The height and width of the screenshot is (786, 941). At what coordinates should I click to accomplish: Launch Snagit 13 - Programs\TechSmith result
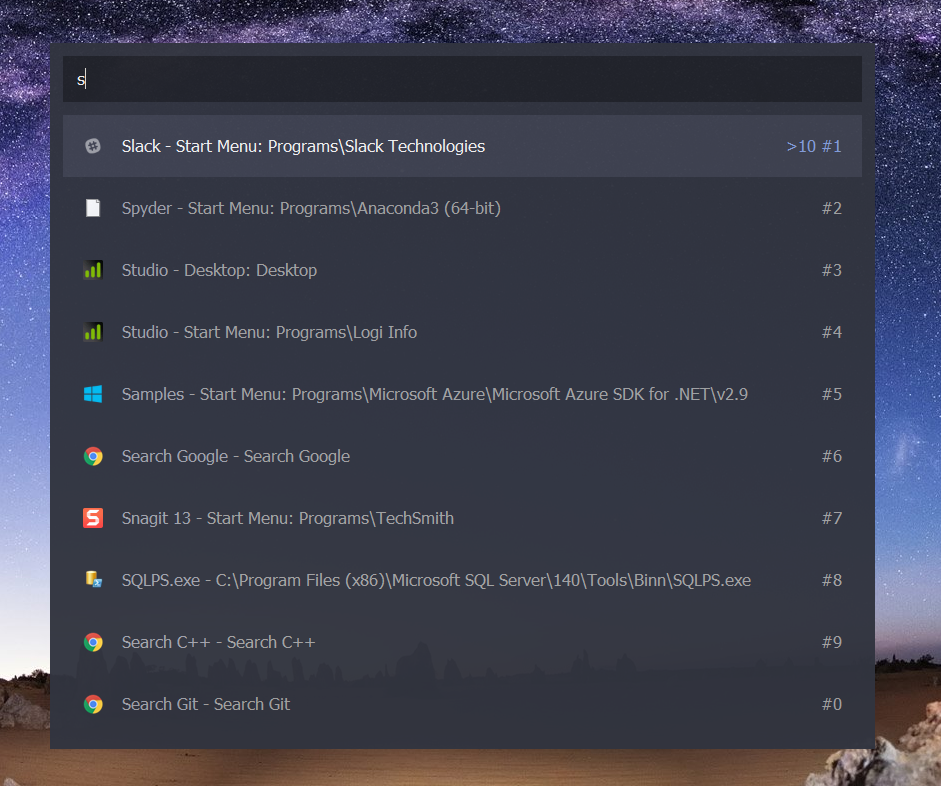click(462, 518)
